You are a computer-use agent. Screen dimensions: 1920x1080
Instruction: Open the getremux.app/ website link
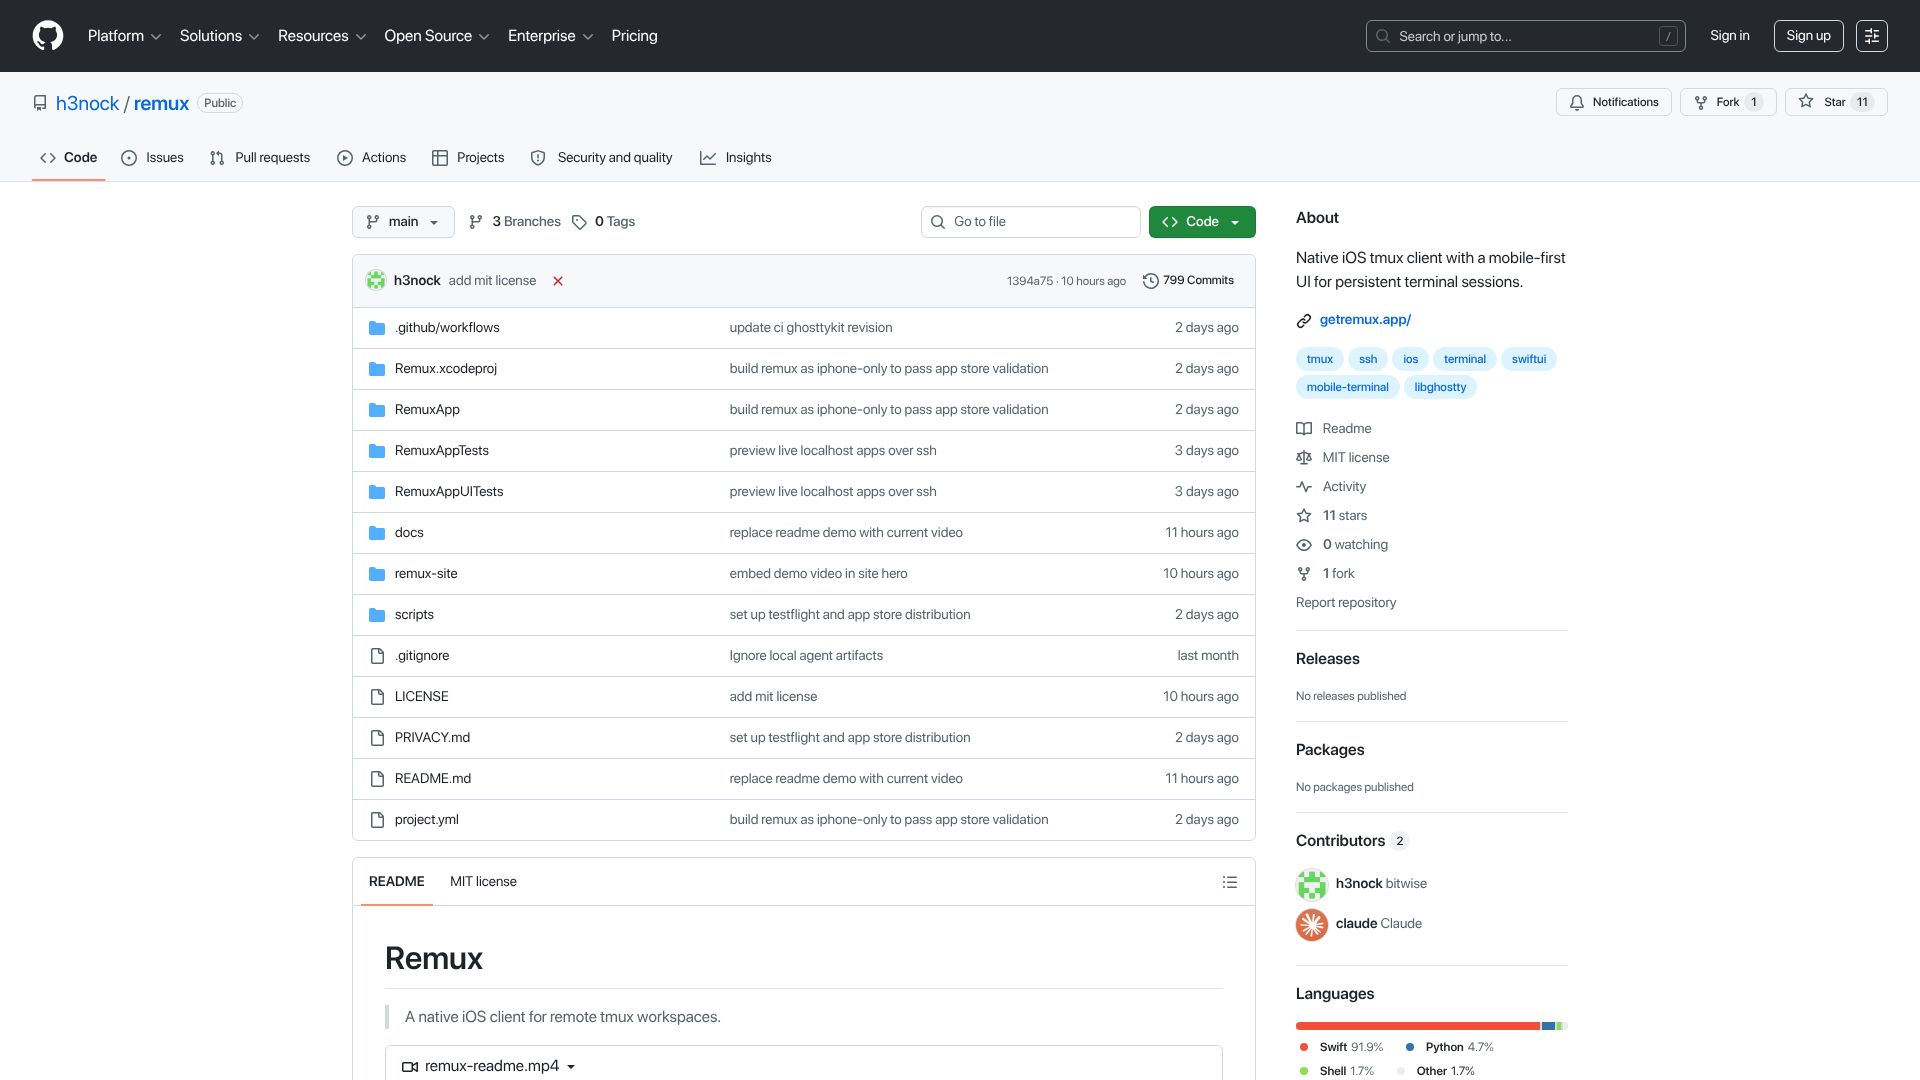[x=1365, y=320]
